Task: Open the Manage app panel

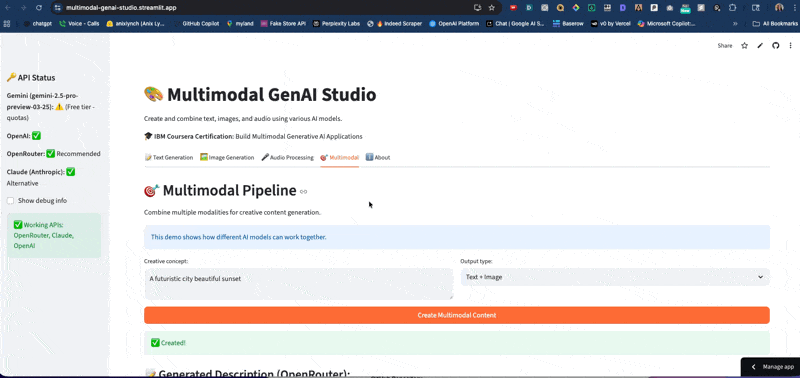Action: [772, 367]
